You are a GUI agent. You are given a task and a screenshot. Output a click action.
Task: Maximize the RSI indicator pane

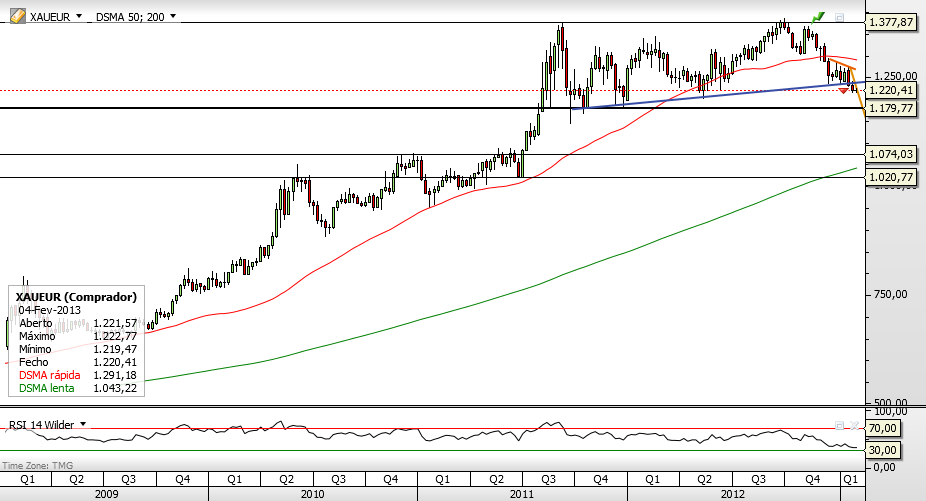(x=839, y=425)
